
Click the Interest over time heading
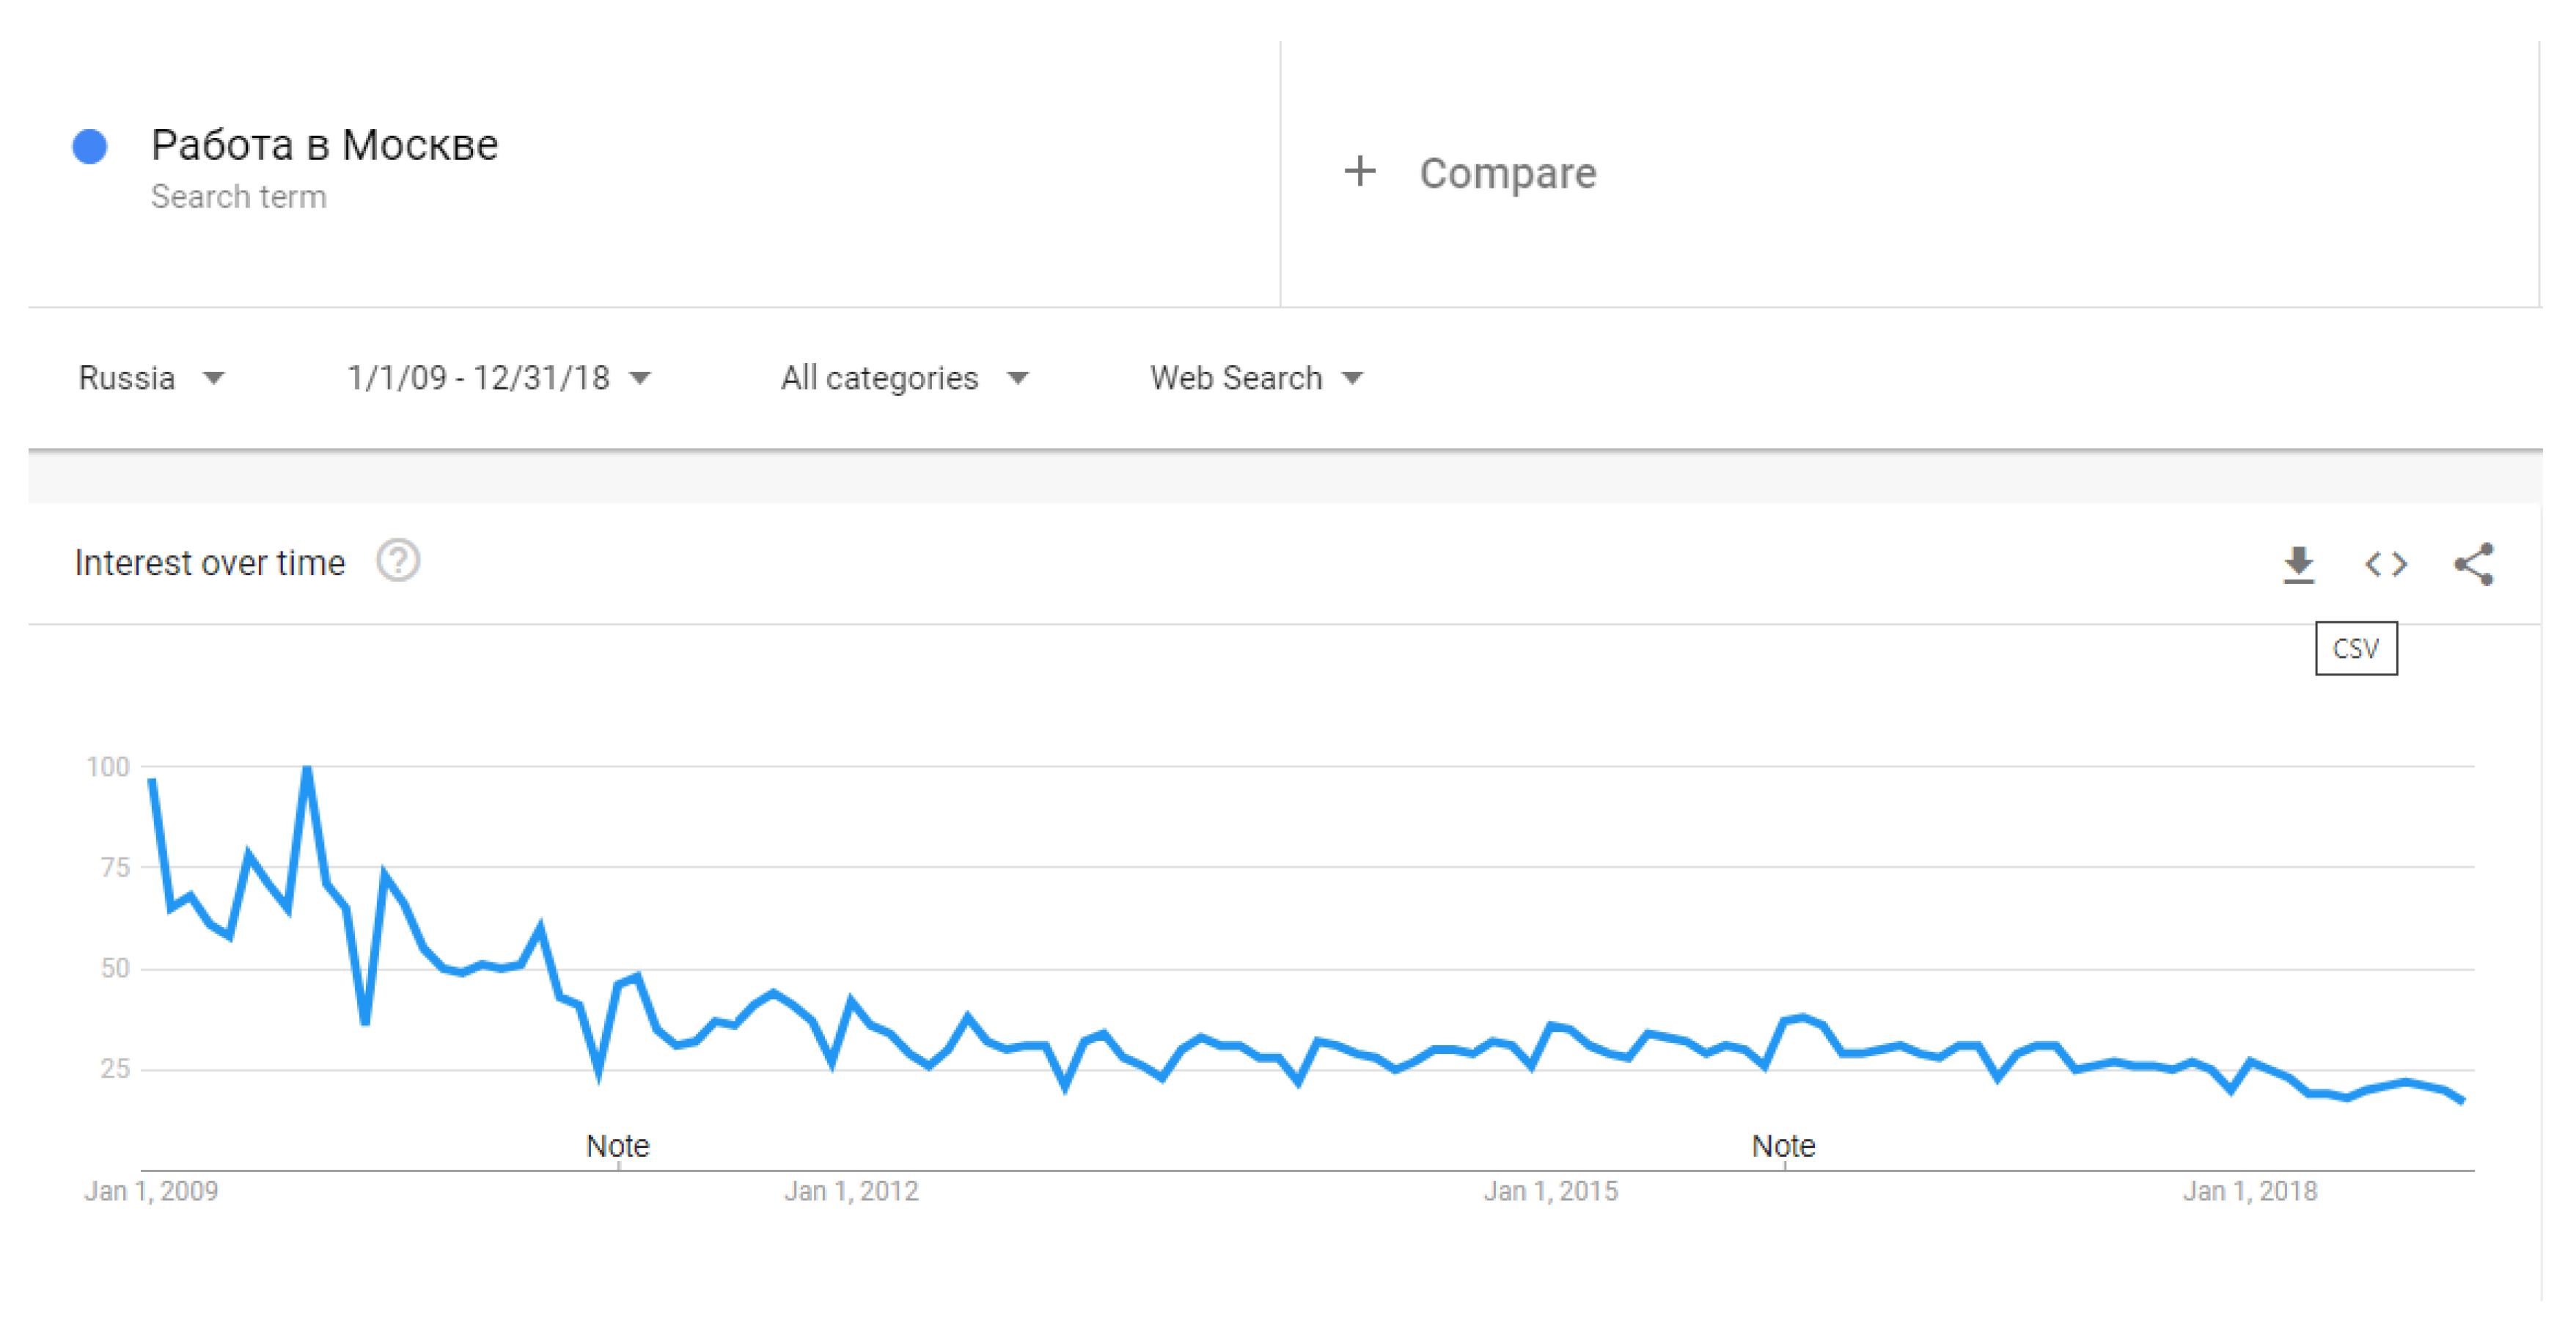tap(210, 563)
